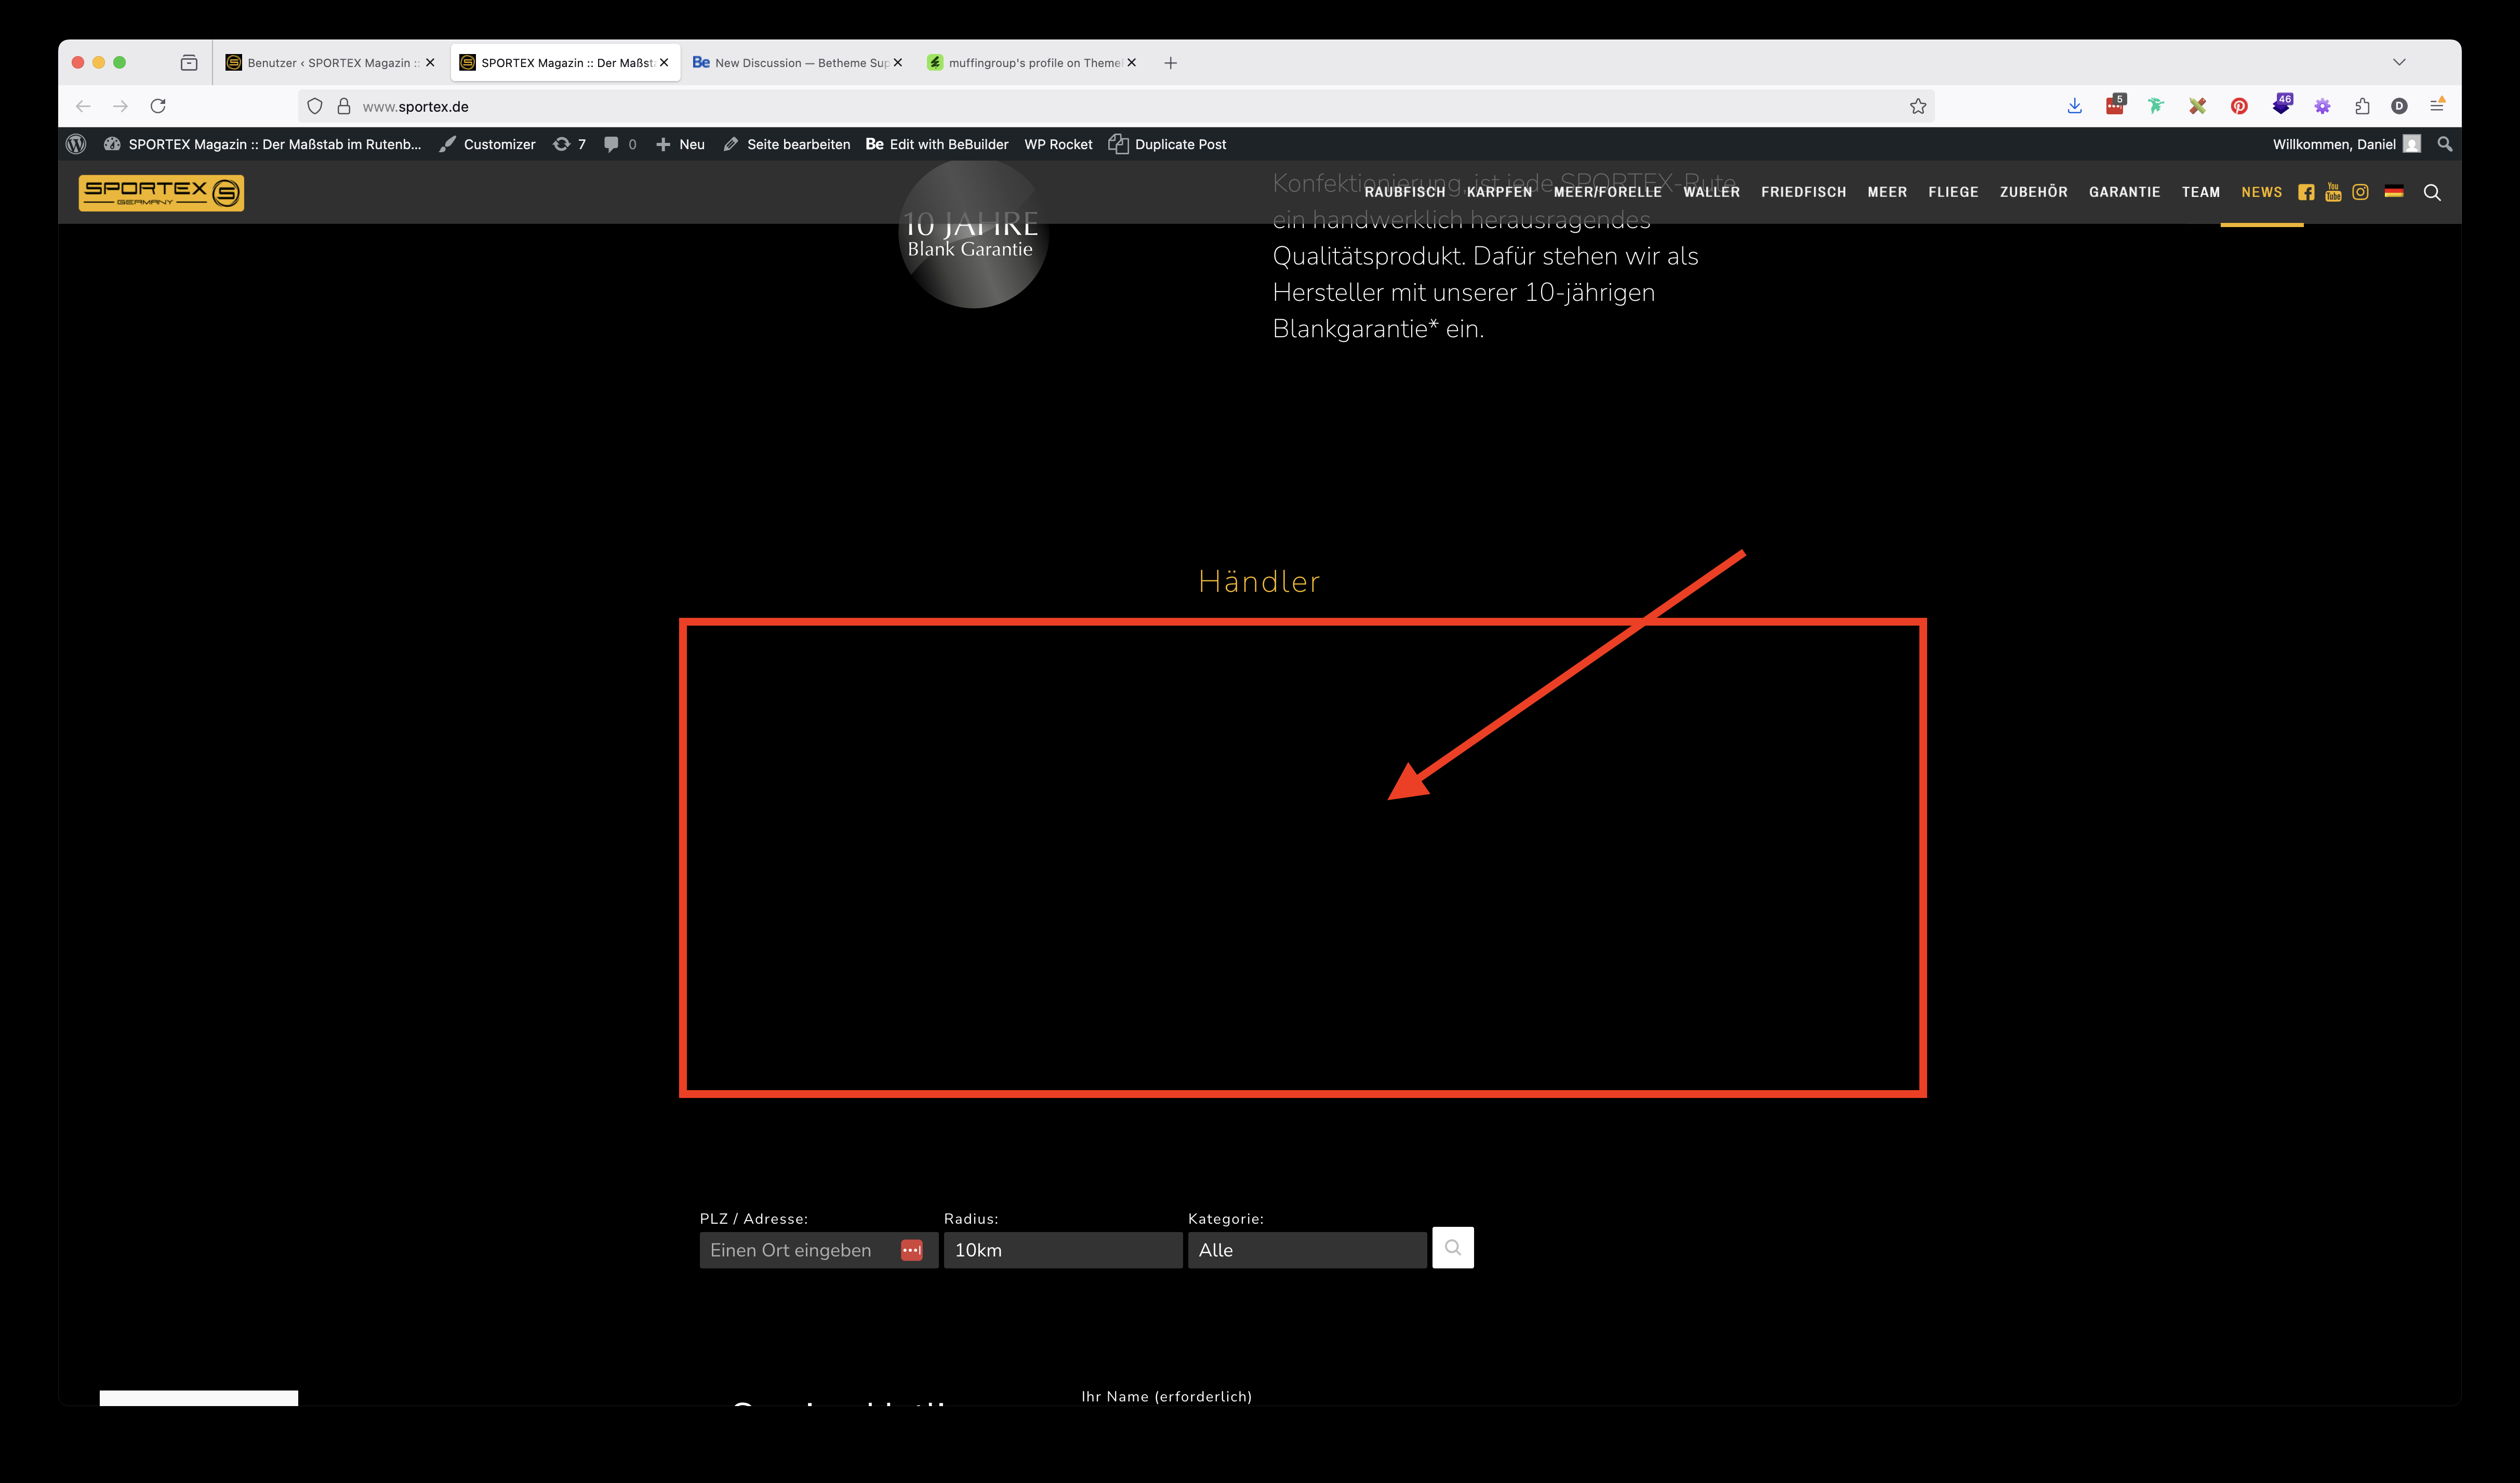Open the WP Rocket admin bar menu
Image resolution: width=2520 pixels, height=1483 pixels.
1058,144
